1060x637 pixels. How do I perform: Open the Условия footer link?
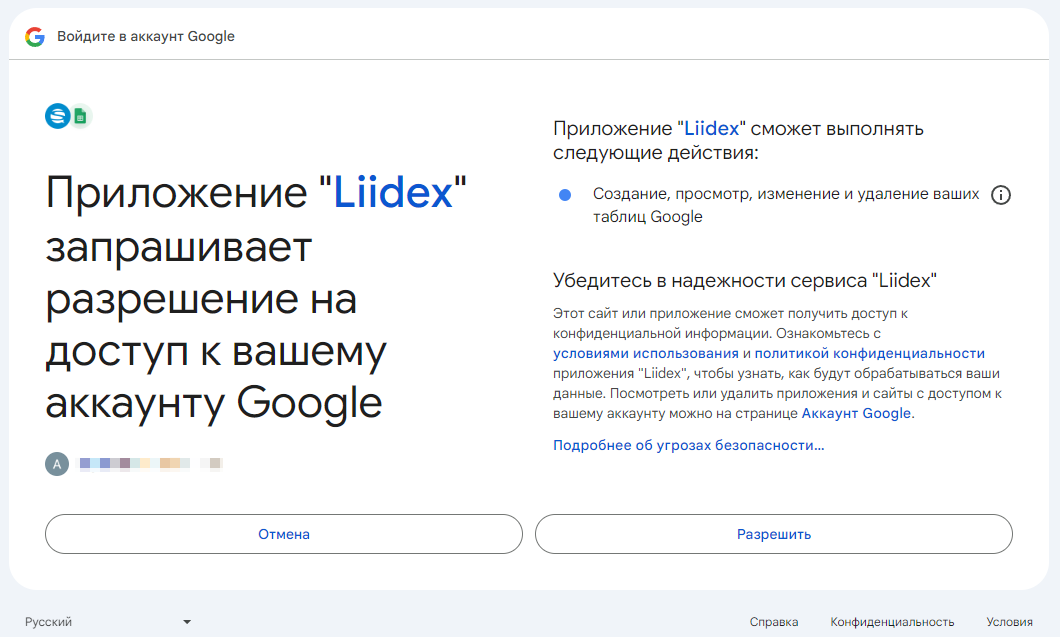coord(1009,622)
